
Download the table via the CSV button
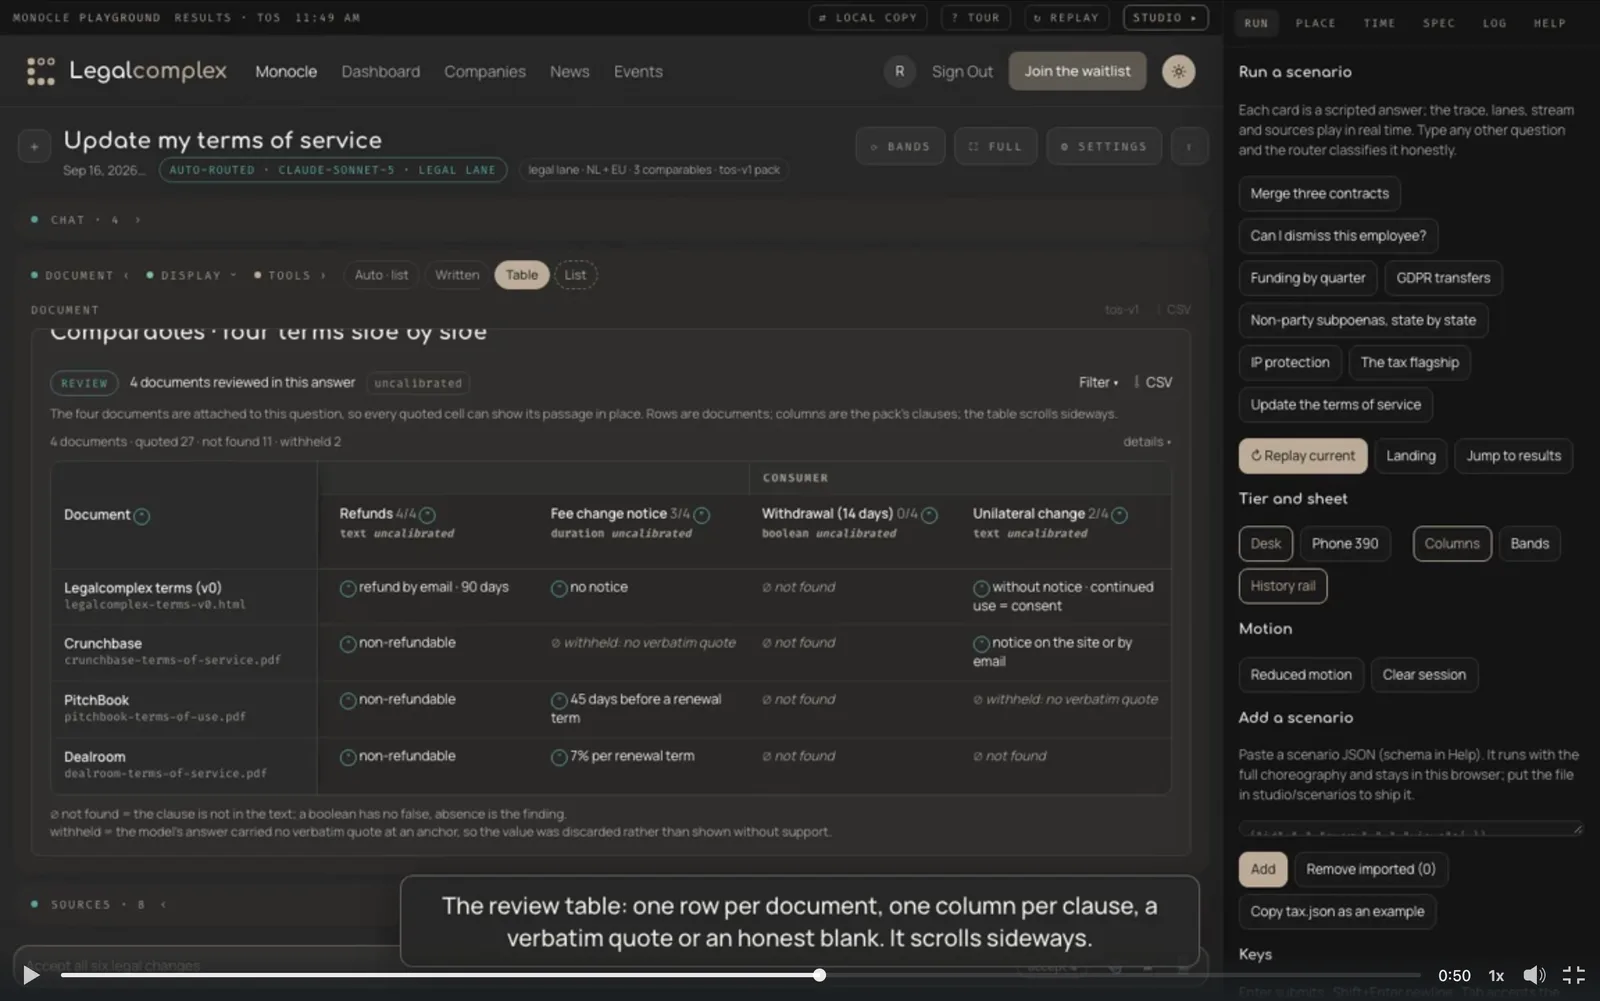tap(1153, 382)
